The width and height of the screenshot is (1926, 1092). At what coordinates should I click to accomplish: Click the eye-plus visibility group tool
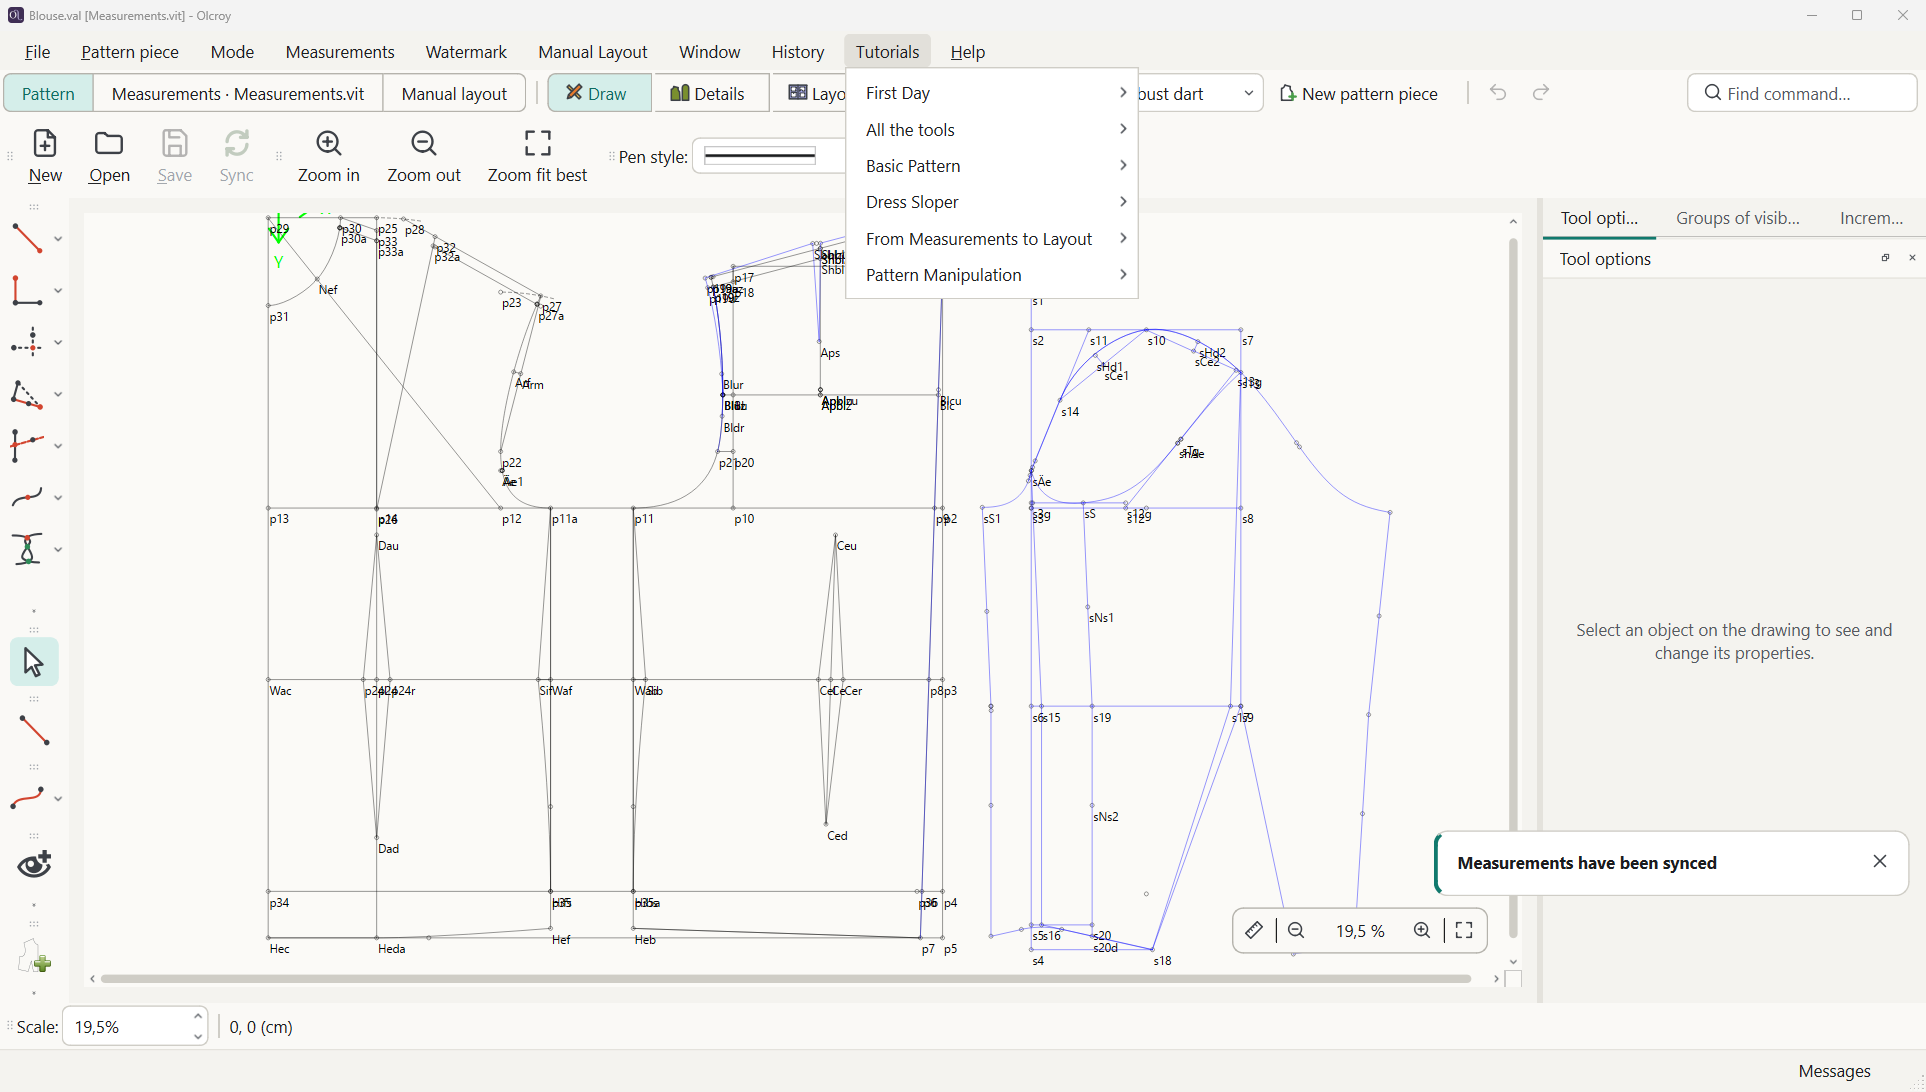(34, 864)
